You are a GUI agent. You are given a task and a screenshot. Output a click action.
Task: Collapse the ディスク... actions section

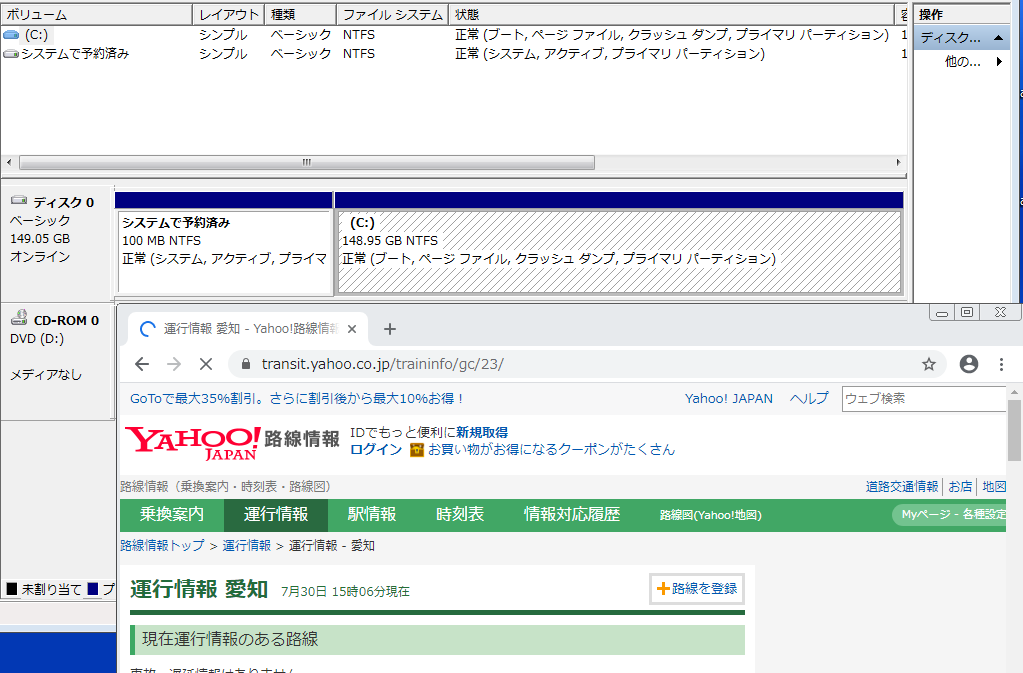click(998, 38)
